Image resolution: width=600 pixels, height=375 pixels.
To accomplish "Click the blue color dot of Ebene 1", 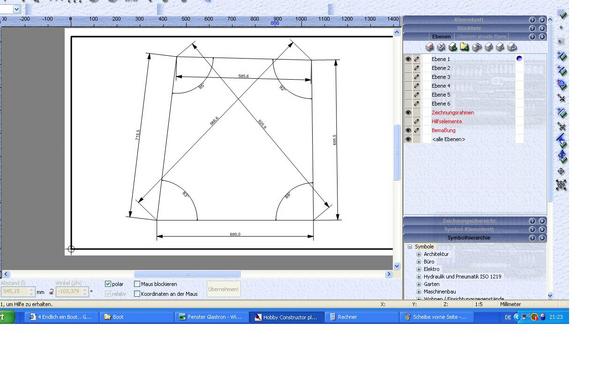I will tap(519, 59).
